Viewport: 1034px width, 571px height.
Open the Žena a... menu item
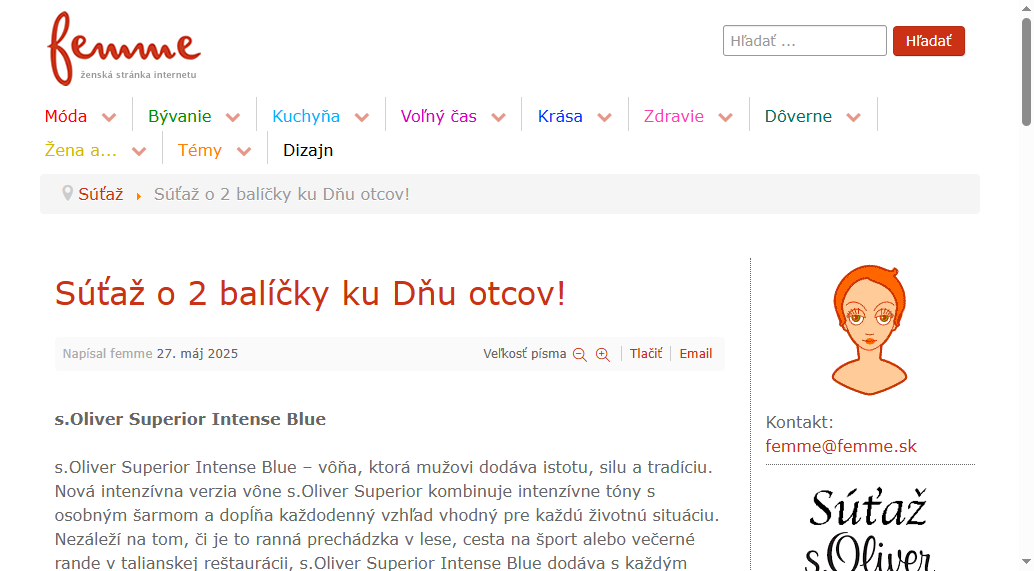[x=80, y=150]
